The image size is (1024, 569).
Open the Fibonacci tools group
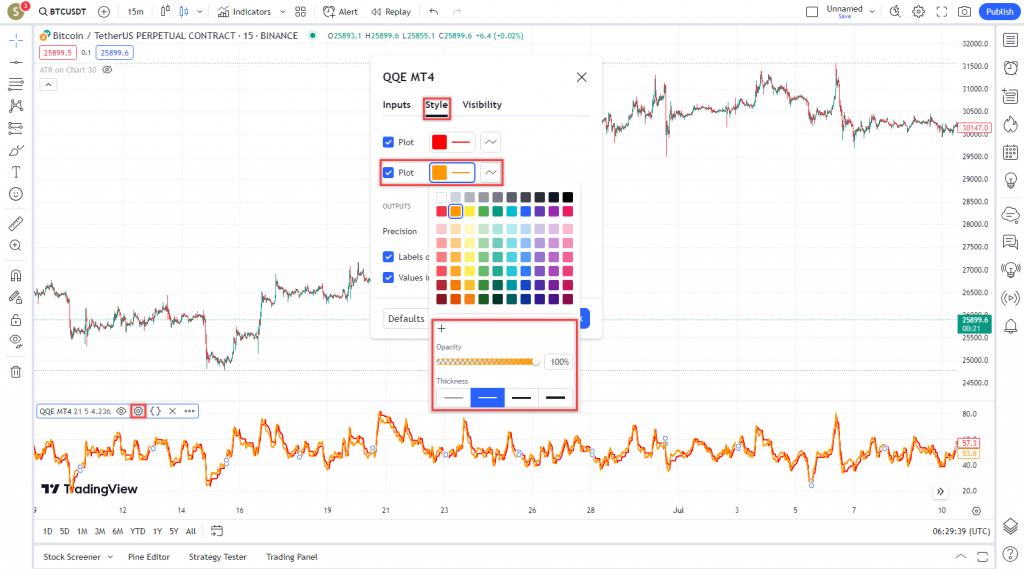coord(16,84)
